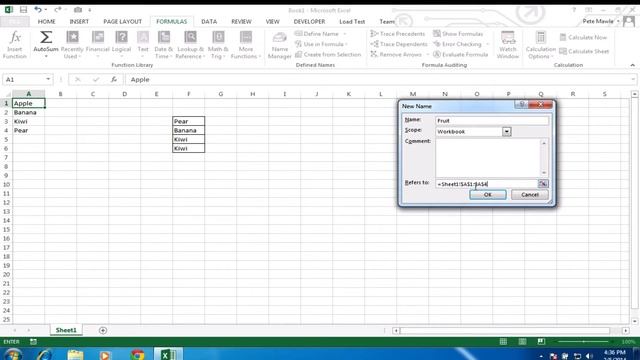Open Chrome from the taskbar

click(138, 354)
